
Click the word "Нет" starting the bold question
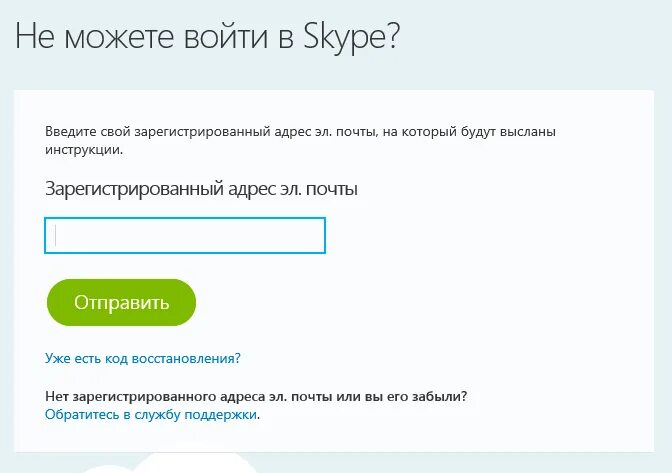pyautogui.click(x=57, y=396)
